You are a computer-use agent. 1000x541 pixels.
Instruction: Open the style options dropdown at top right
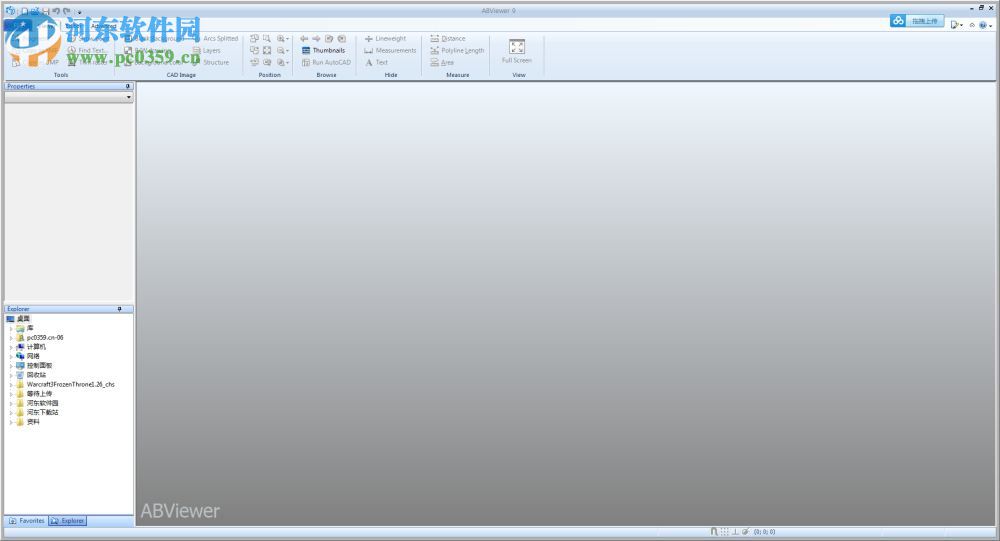pyautogui.click(x=957, y=25)
